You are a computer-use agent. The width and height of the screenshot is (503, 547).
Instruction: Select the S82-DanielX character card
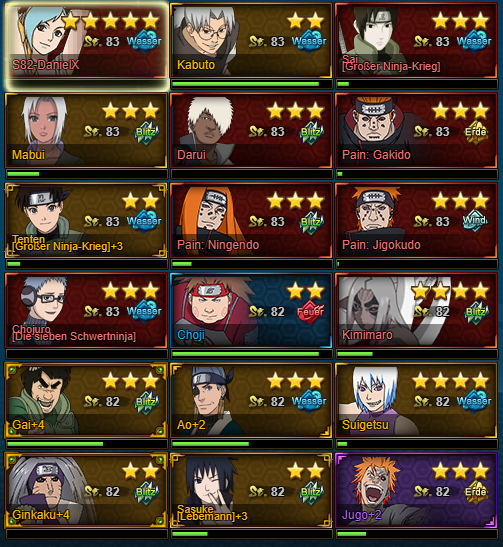[x=87, y=41]
